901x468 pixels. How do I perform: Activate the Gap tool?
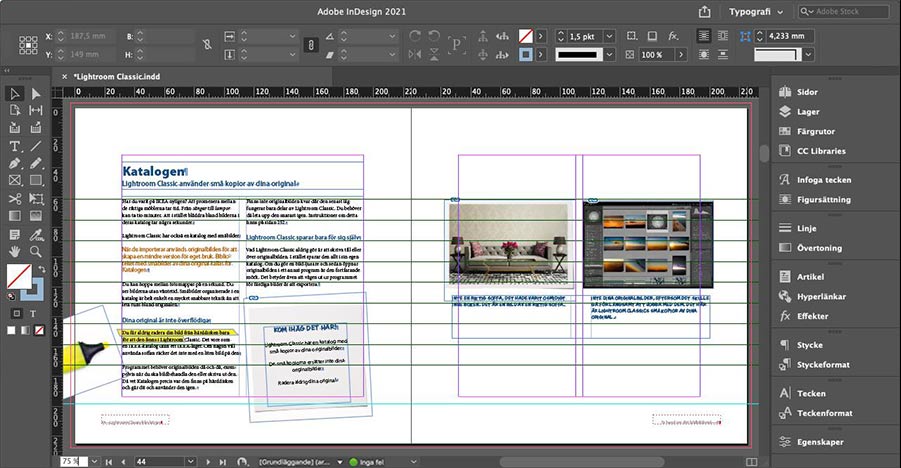(36, 110)
